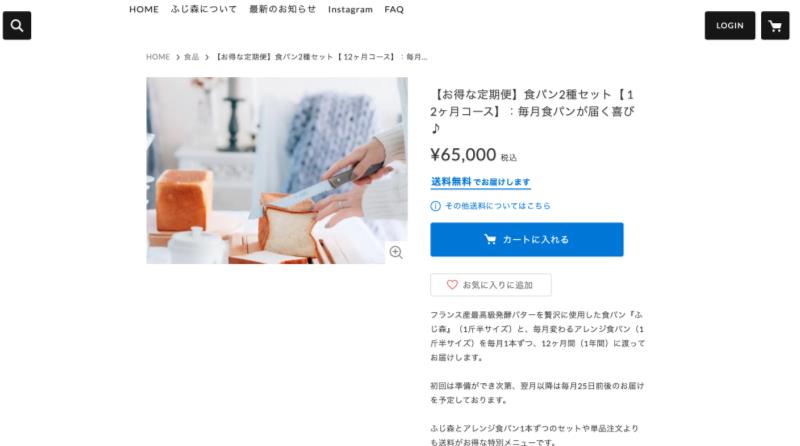Click first breadcrumb chevron after HOME
Viewport: 800px width, 446px height.
[178, 57]
